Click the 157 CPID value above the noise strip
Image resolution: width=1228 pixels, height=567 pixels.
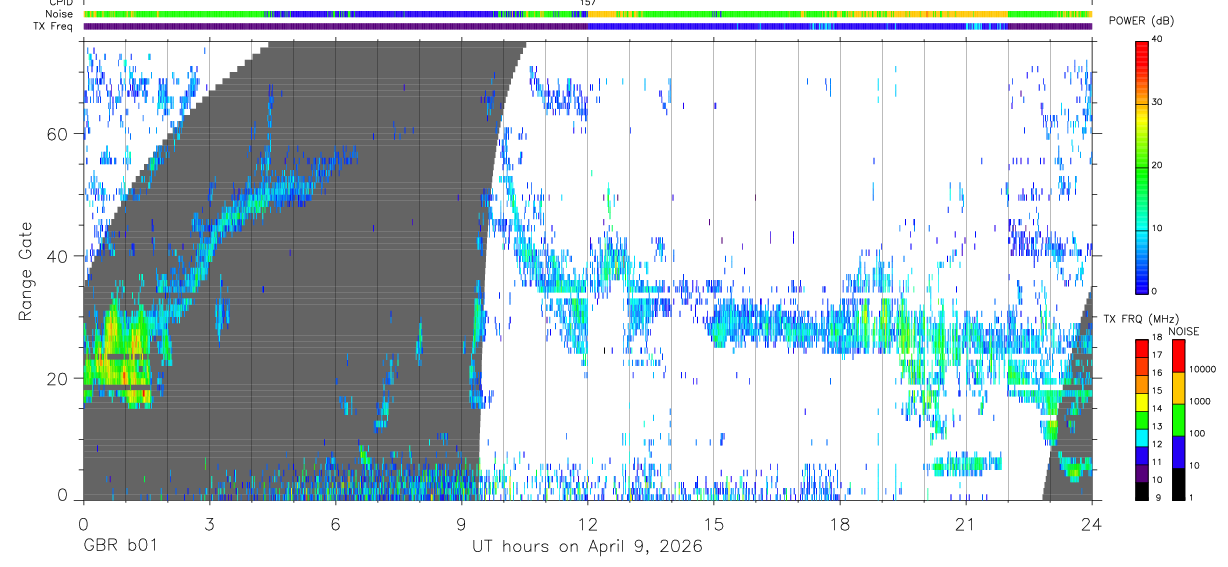point(587,3)
